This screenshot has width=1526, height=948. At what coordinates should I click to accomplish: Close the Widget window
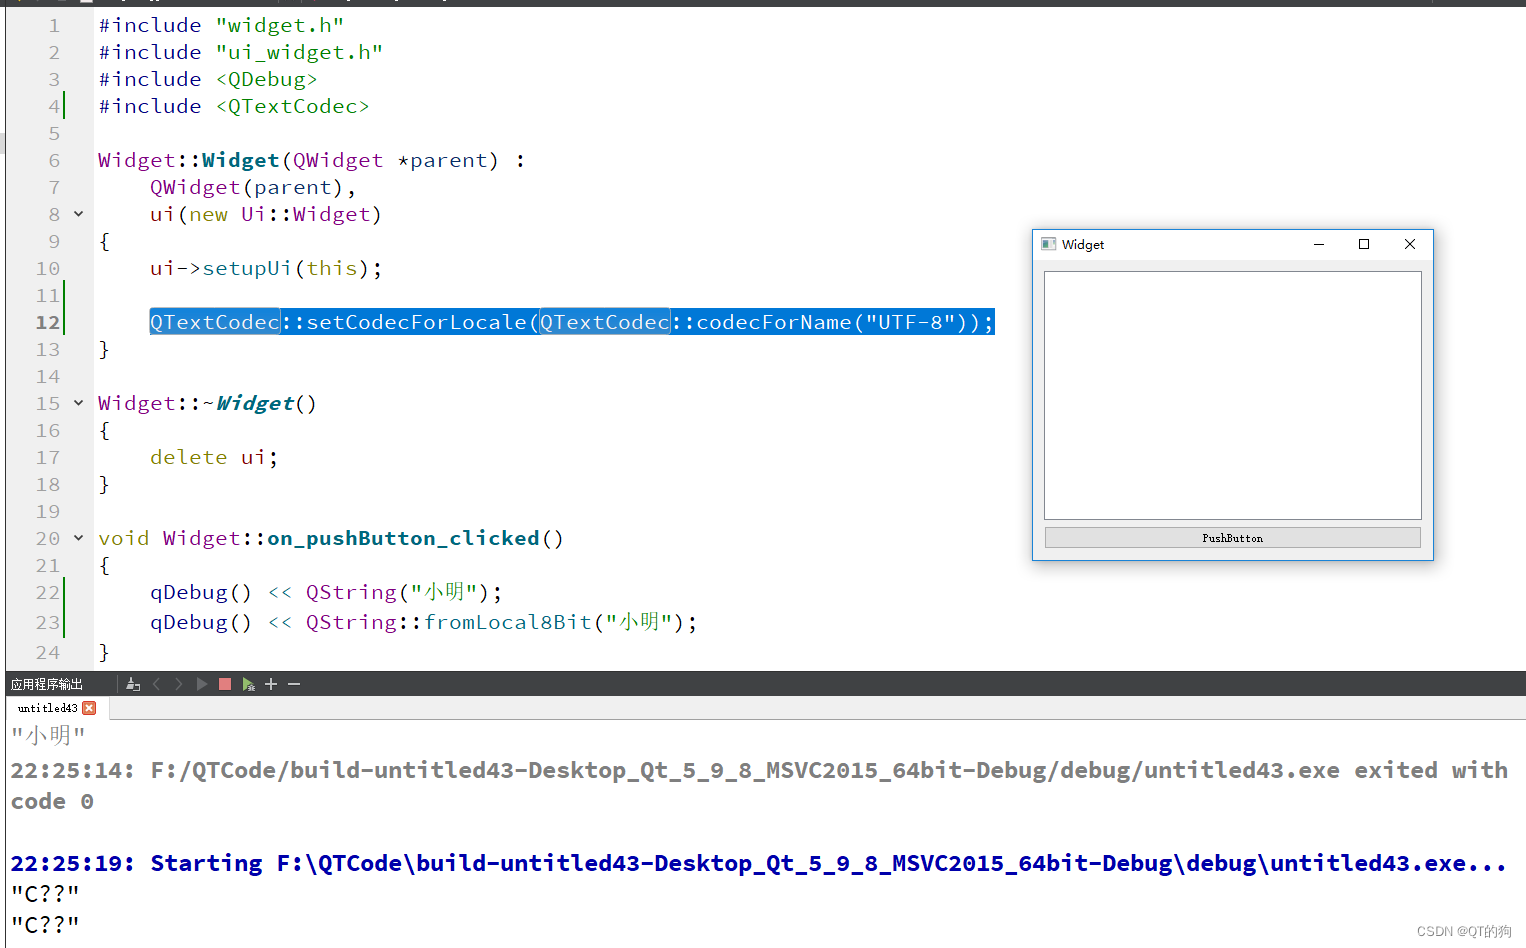pos(1410,244)
